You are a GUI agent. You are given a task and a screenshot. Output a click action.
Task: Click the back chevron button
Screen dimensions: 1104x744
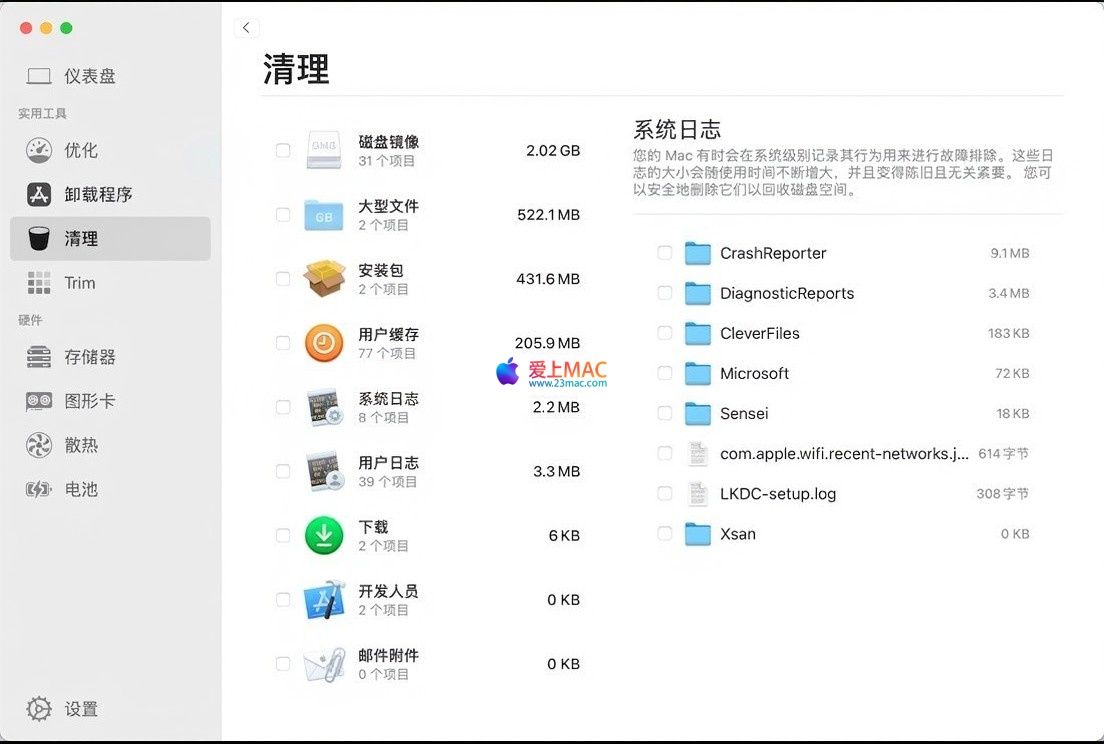246,28
